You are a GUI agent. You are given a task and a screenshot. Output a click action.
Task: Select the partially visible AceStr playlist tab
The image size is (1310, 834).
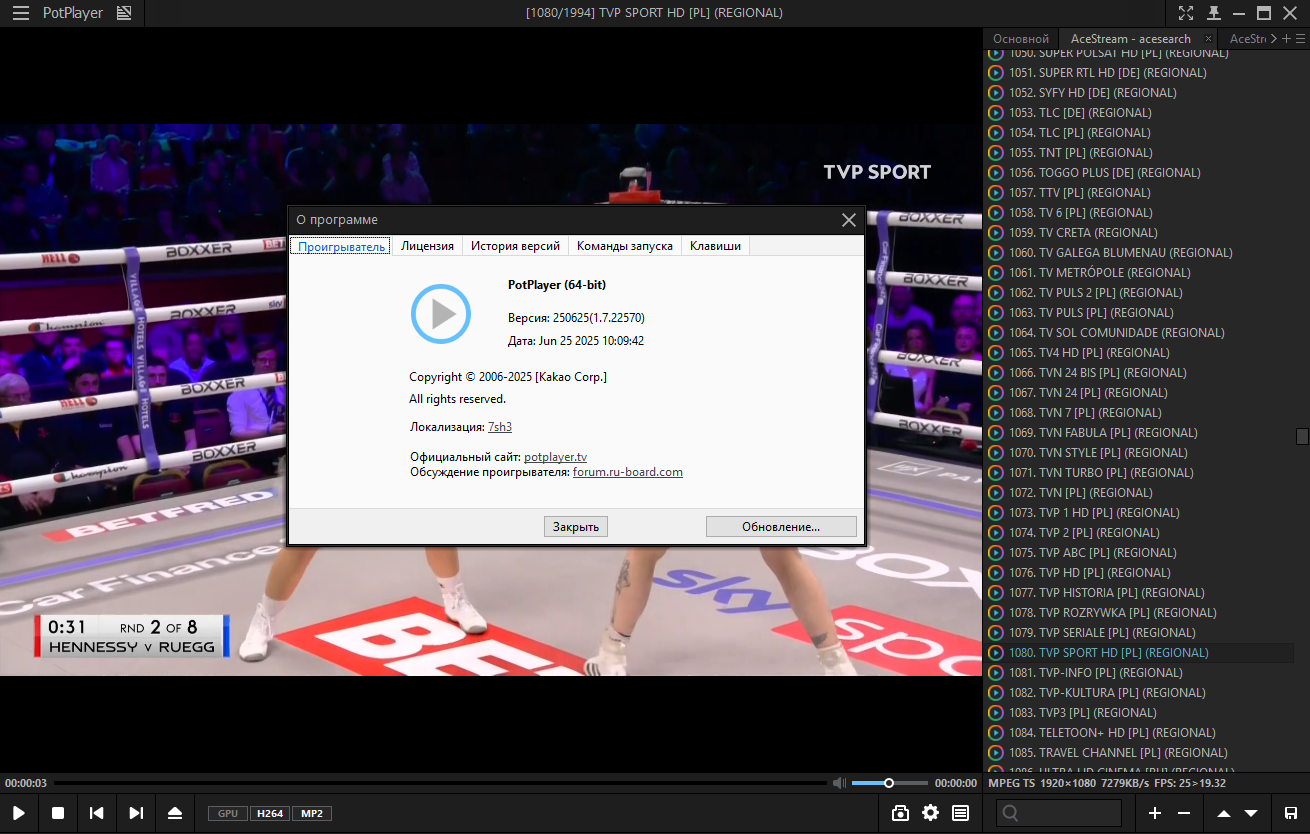1247,39
